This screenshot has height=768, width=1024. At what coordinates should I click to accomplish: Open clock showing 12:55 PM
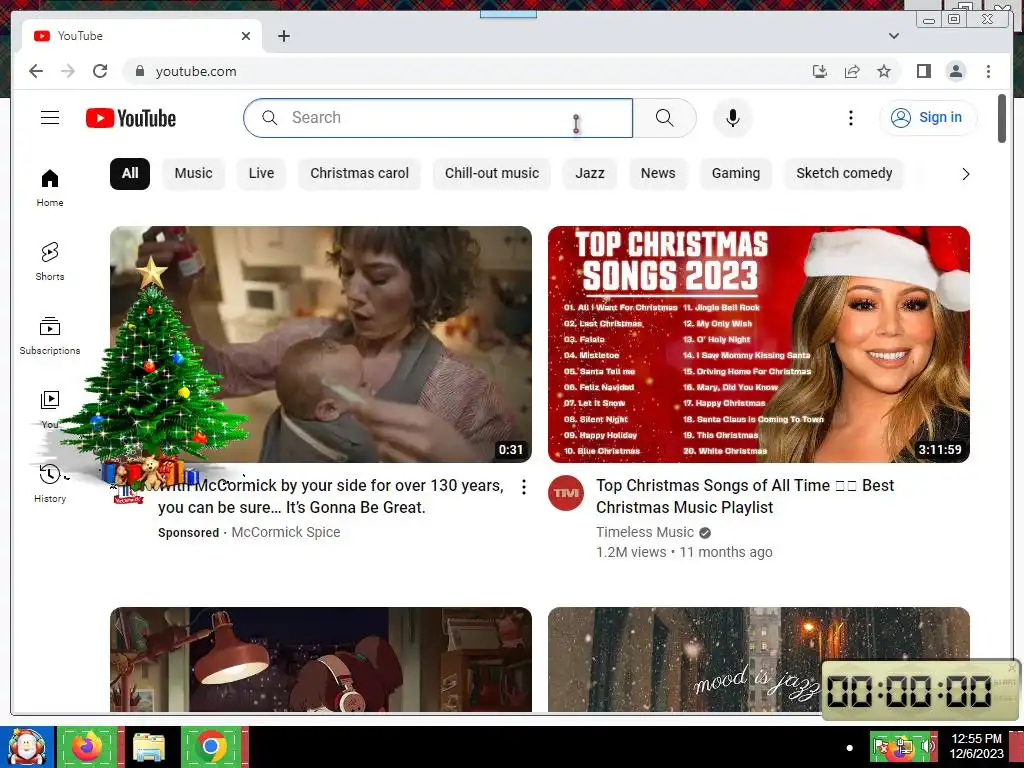pos(976,746)
